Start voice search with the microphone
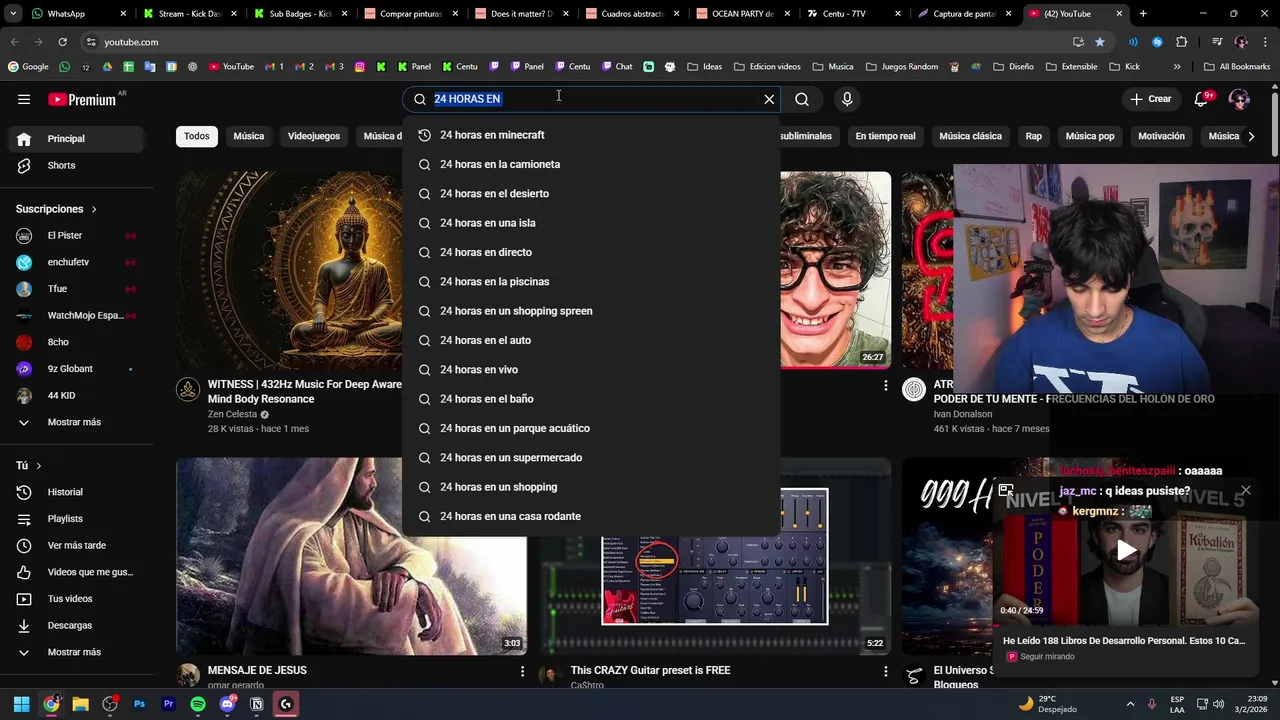 pyautogui.click(x=847, y=99)
